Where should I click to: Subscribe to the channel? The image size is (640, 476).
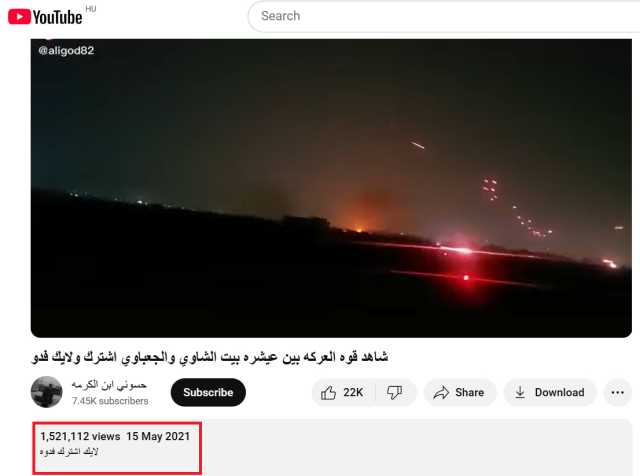click(208, 392)
